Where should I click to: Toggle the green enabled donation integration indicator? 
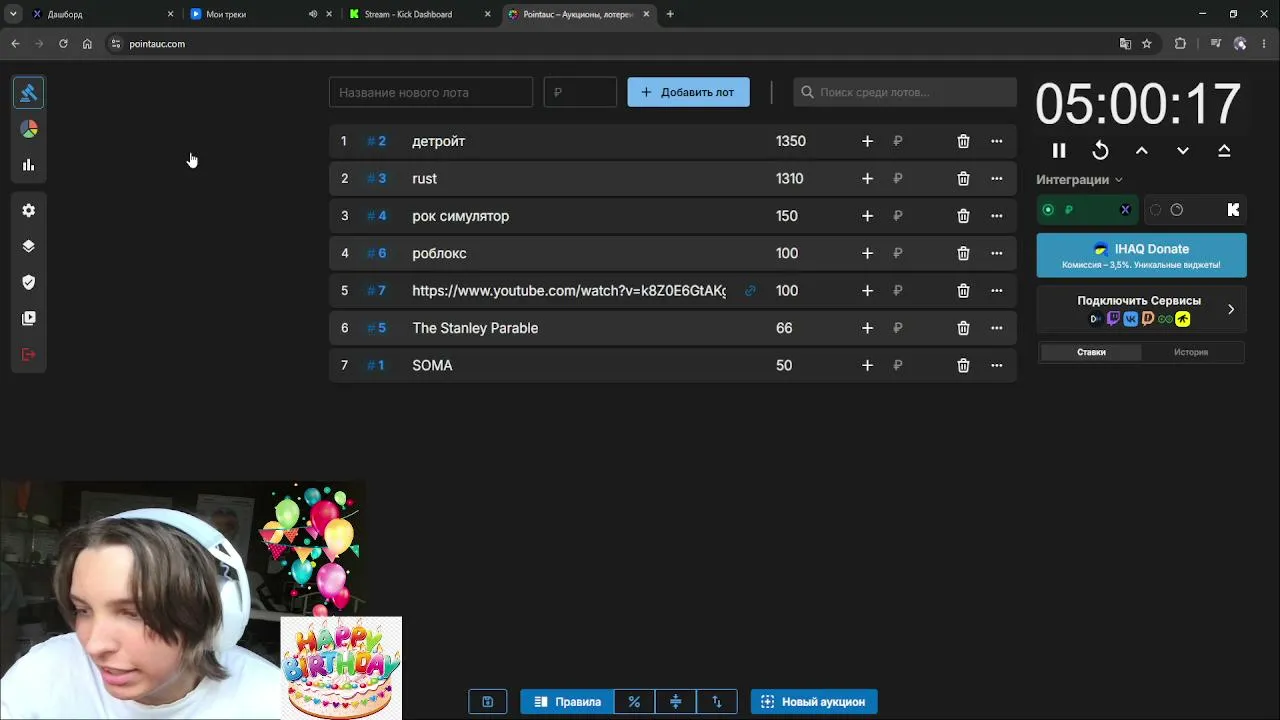[1048, 210]
